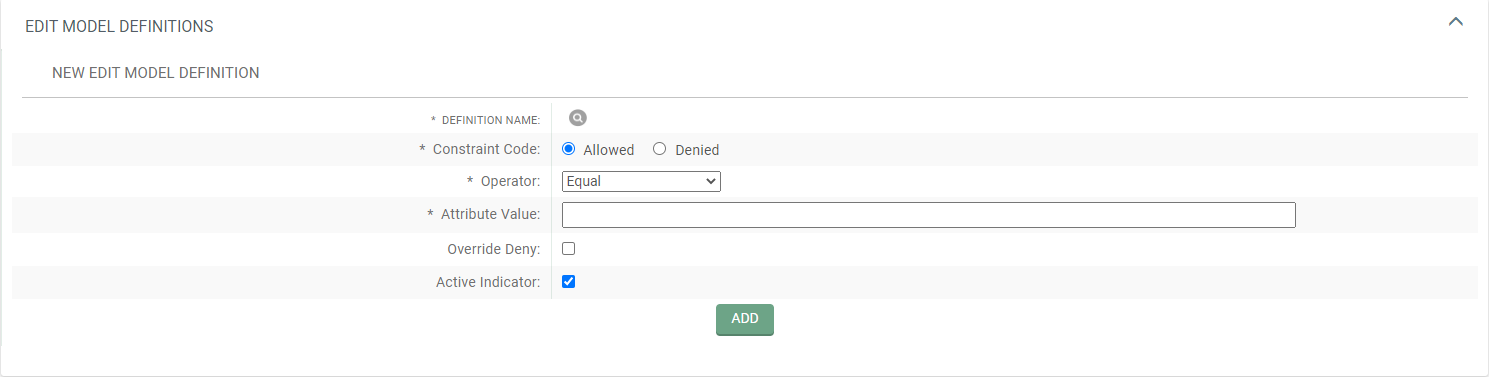Click the EDIT MODEL DEFINITIONS header title
Viewport: 1489px width, 377px height.
point(119,27)
